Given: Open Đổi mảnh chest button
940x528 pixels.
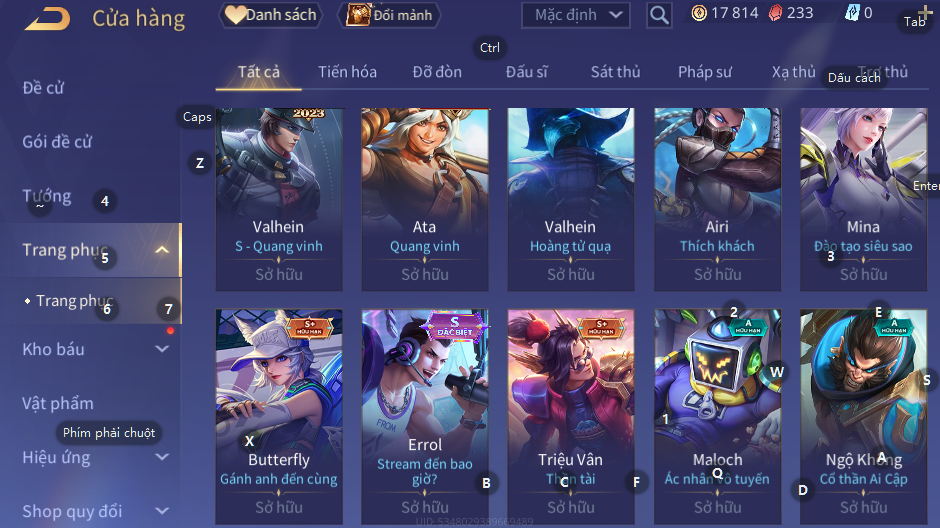Looking at the screenshot, I should click(389, 15).
